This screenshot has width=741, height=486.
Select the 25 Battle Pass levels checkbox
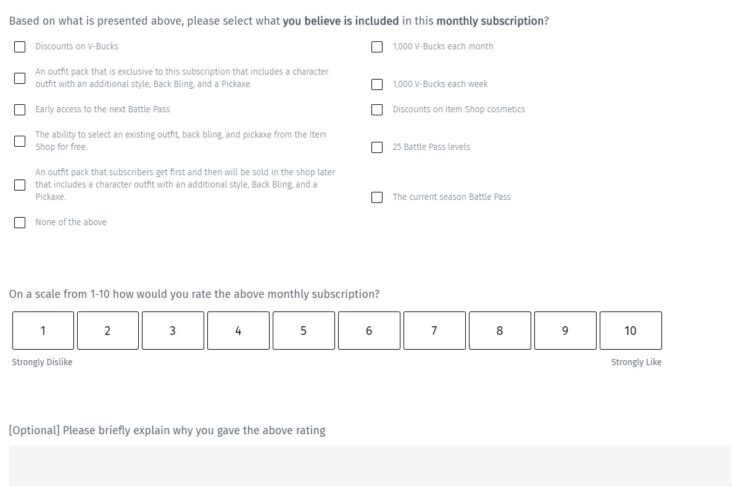click(377, 148)
